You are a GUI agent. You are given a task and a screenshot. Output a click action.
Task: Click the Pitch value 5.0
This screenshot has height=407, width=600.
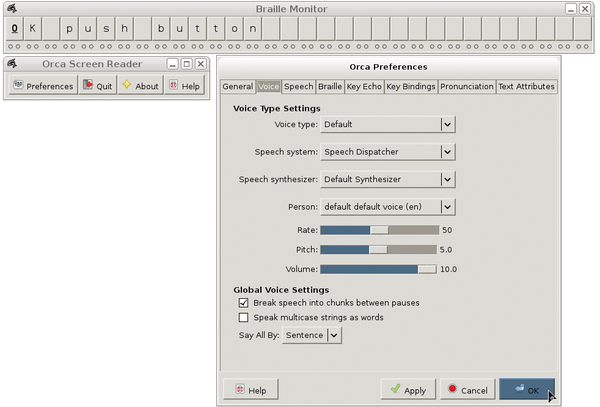tap(446, 250)
